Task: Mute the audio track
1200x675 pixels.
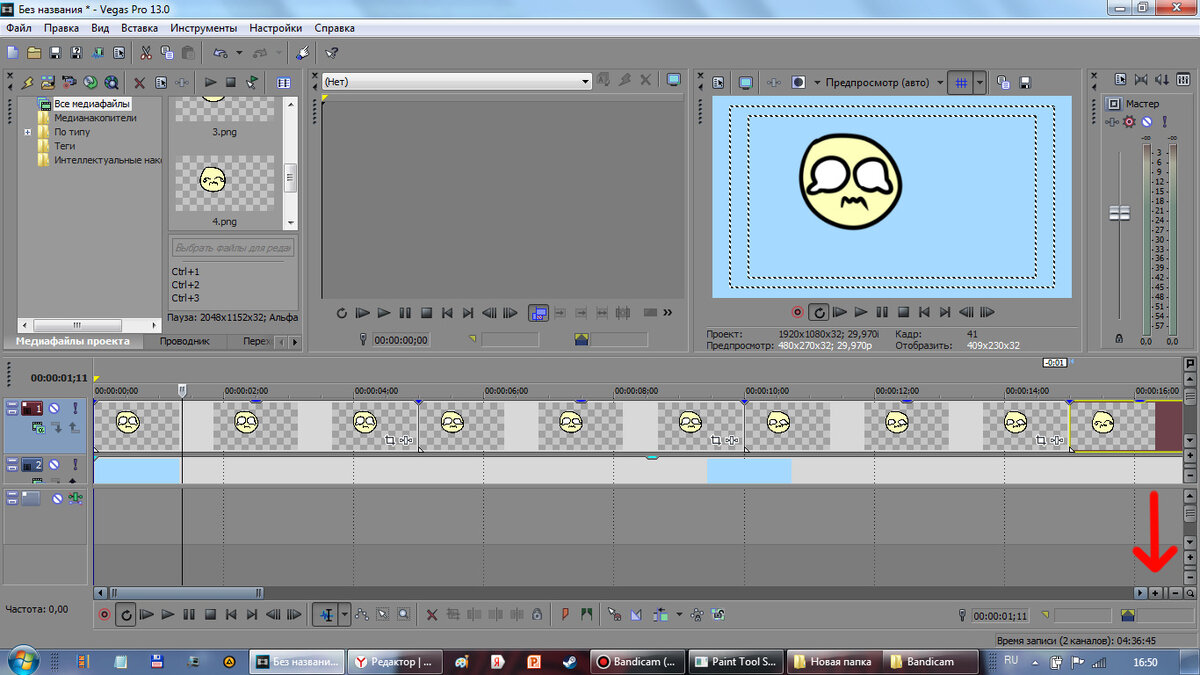Action: point(57,498)
